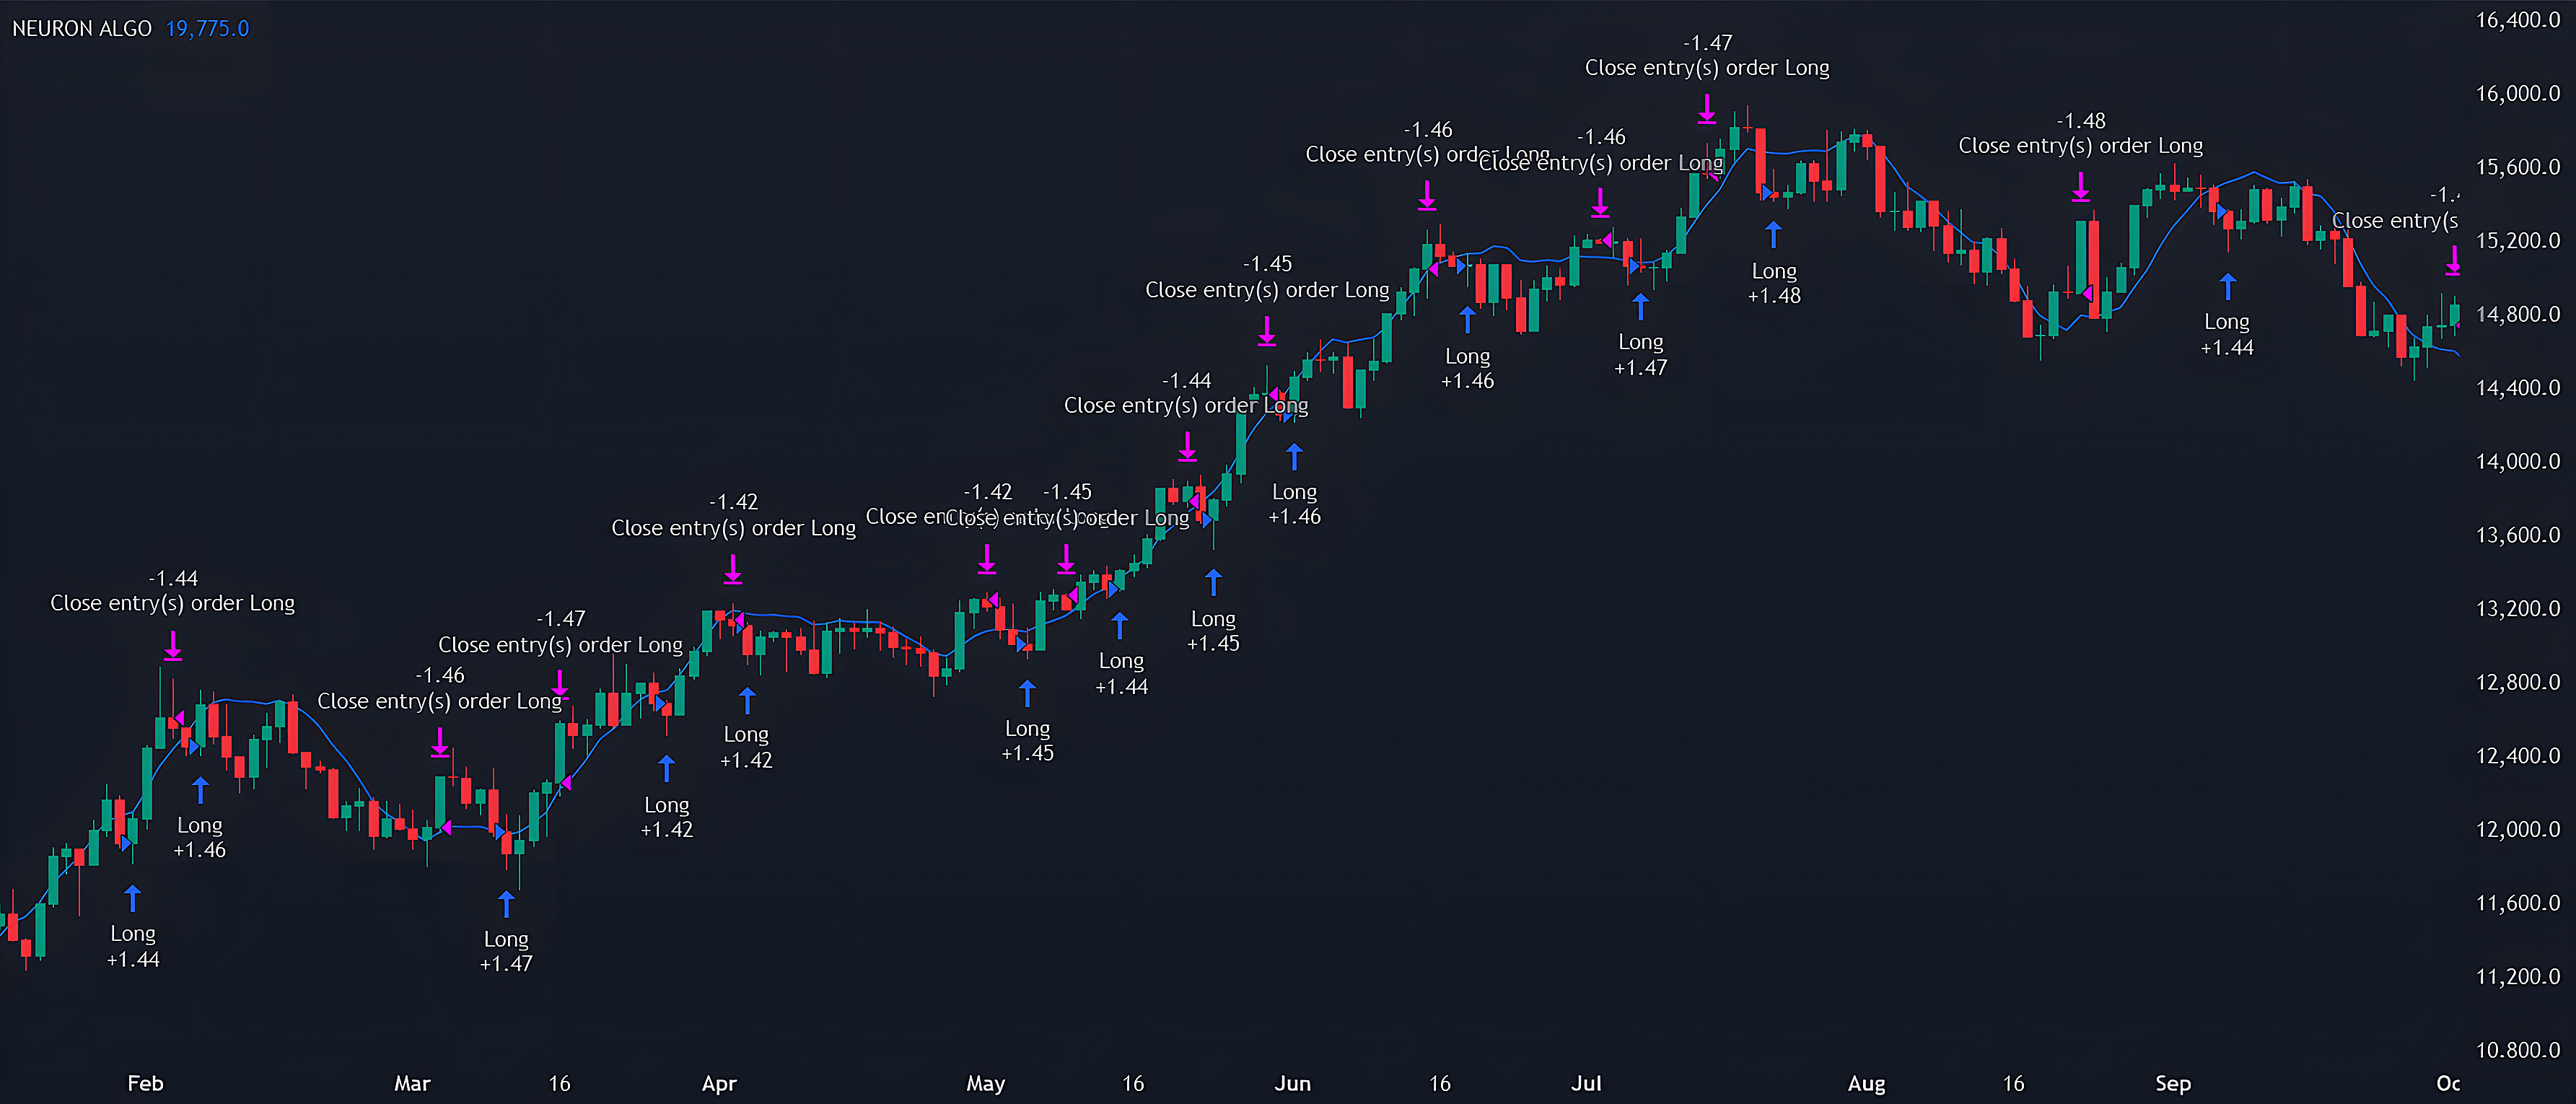Click the 11,600.0 price axis label

tap(2518, 903)
